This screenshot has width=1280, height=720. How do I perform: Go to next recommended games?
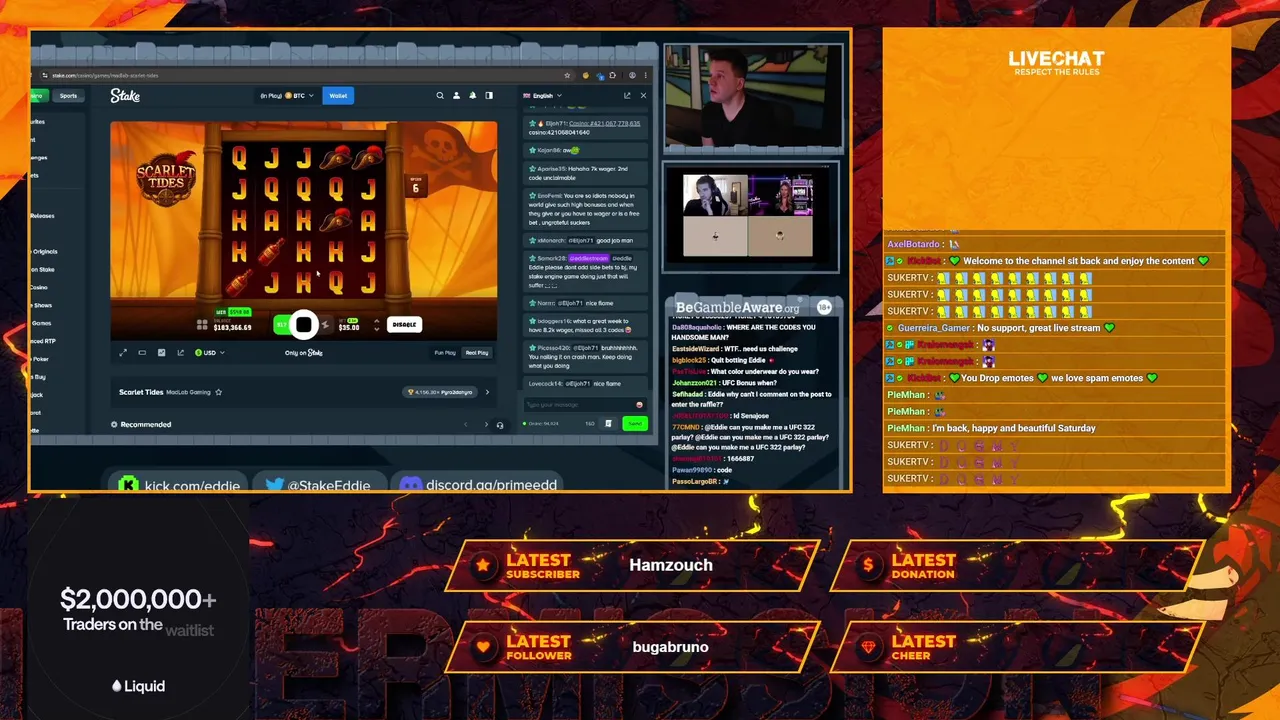[486, 424]
